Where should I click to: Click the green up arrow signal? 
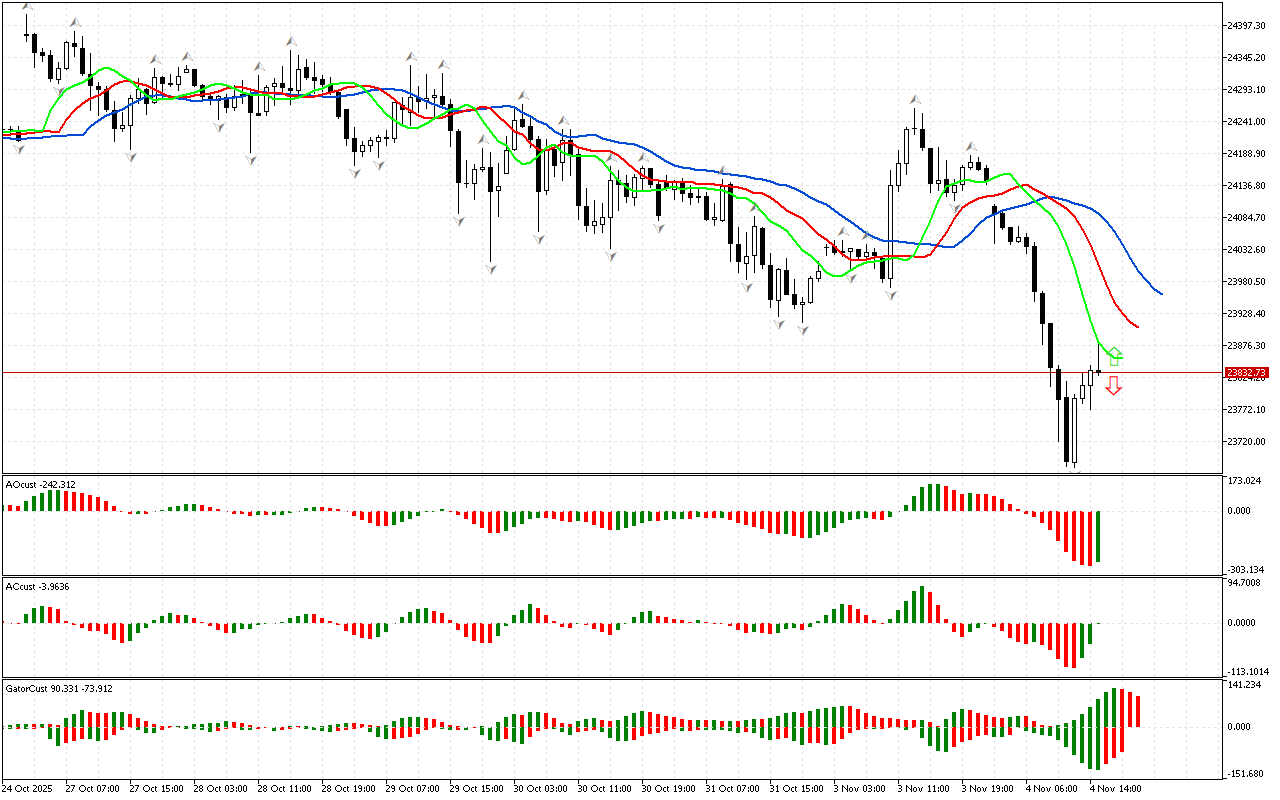coord(1115,356)
